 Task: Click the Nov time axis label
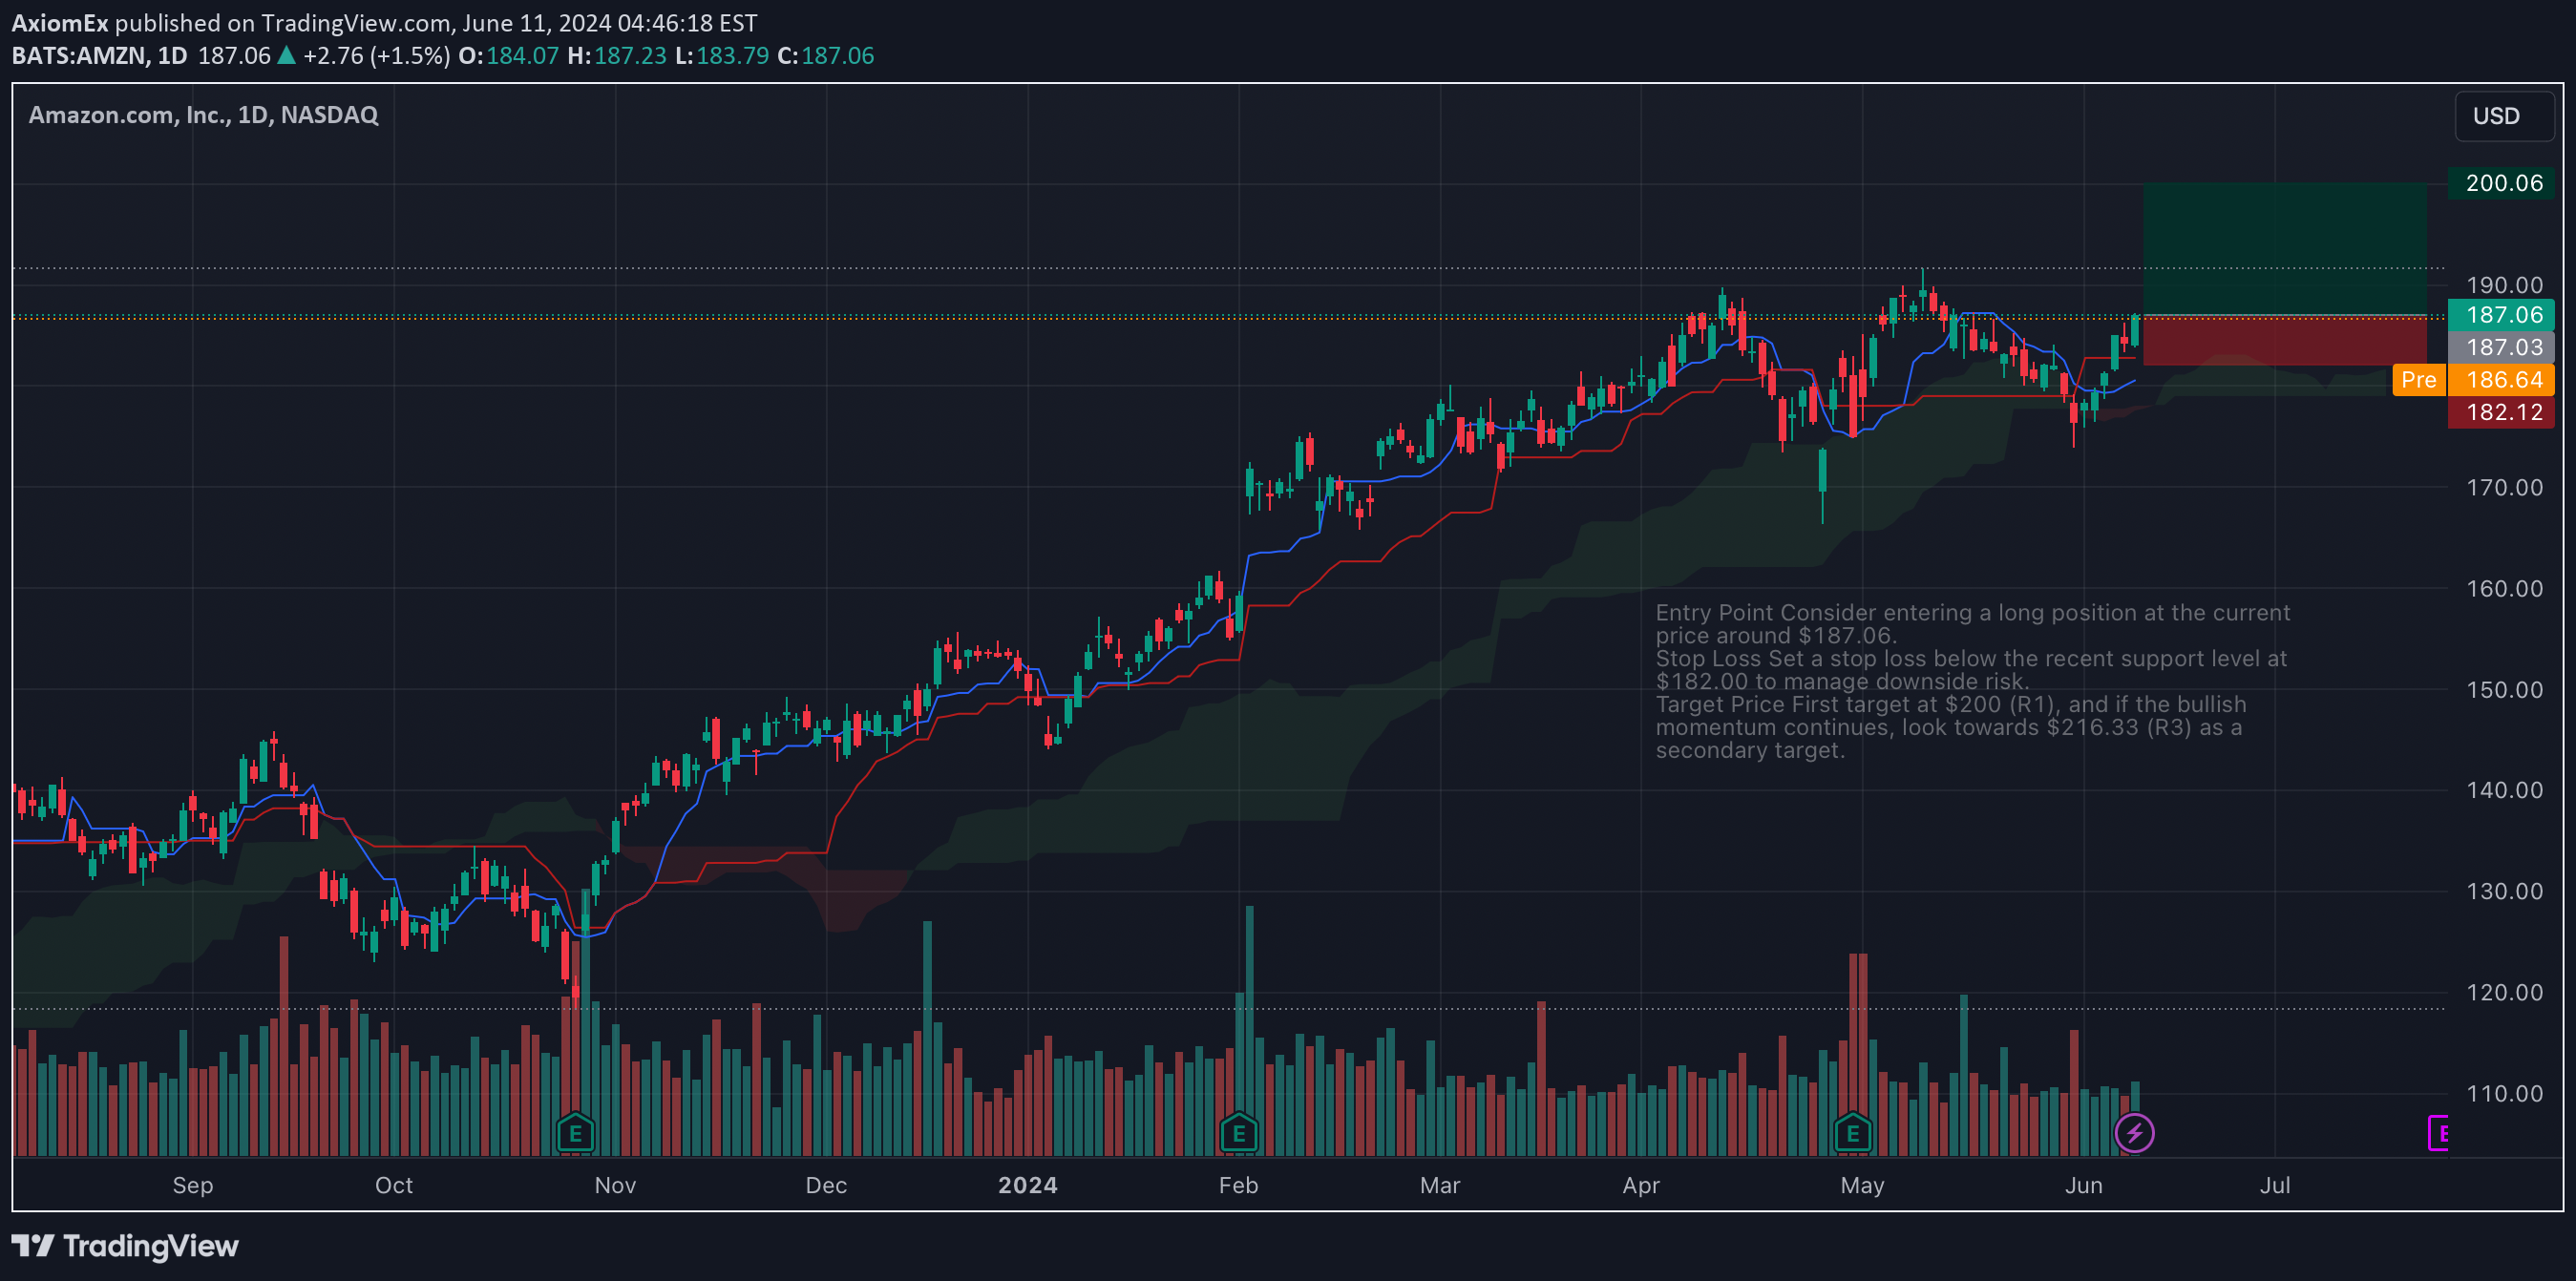click(615, 1185)
